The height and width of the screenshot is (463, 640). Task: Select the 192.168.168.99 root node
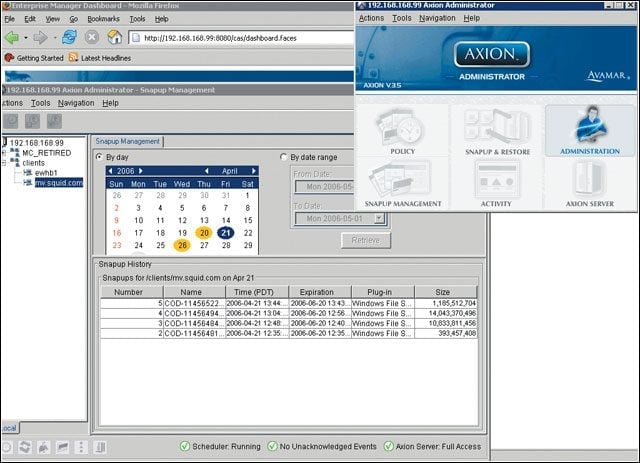click(36, 143)
